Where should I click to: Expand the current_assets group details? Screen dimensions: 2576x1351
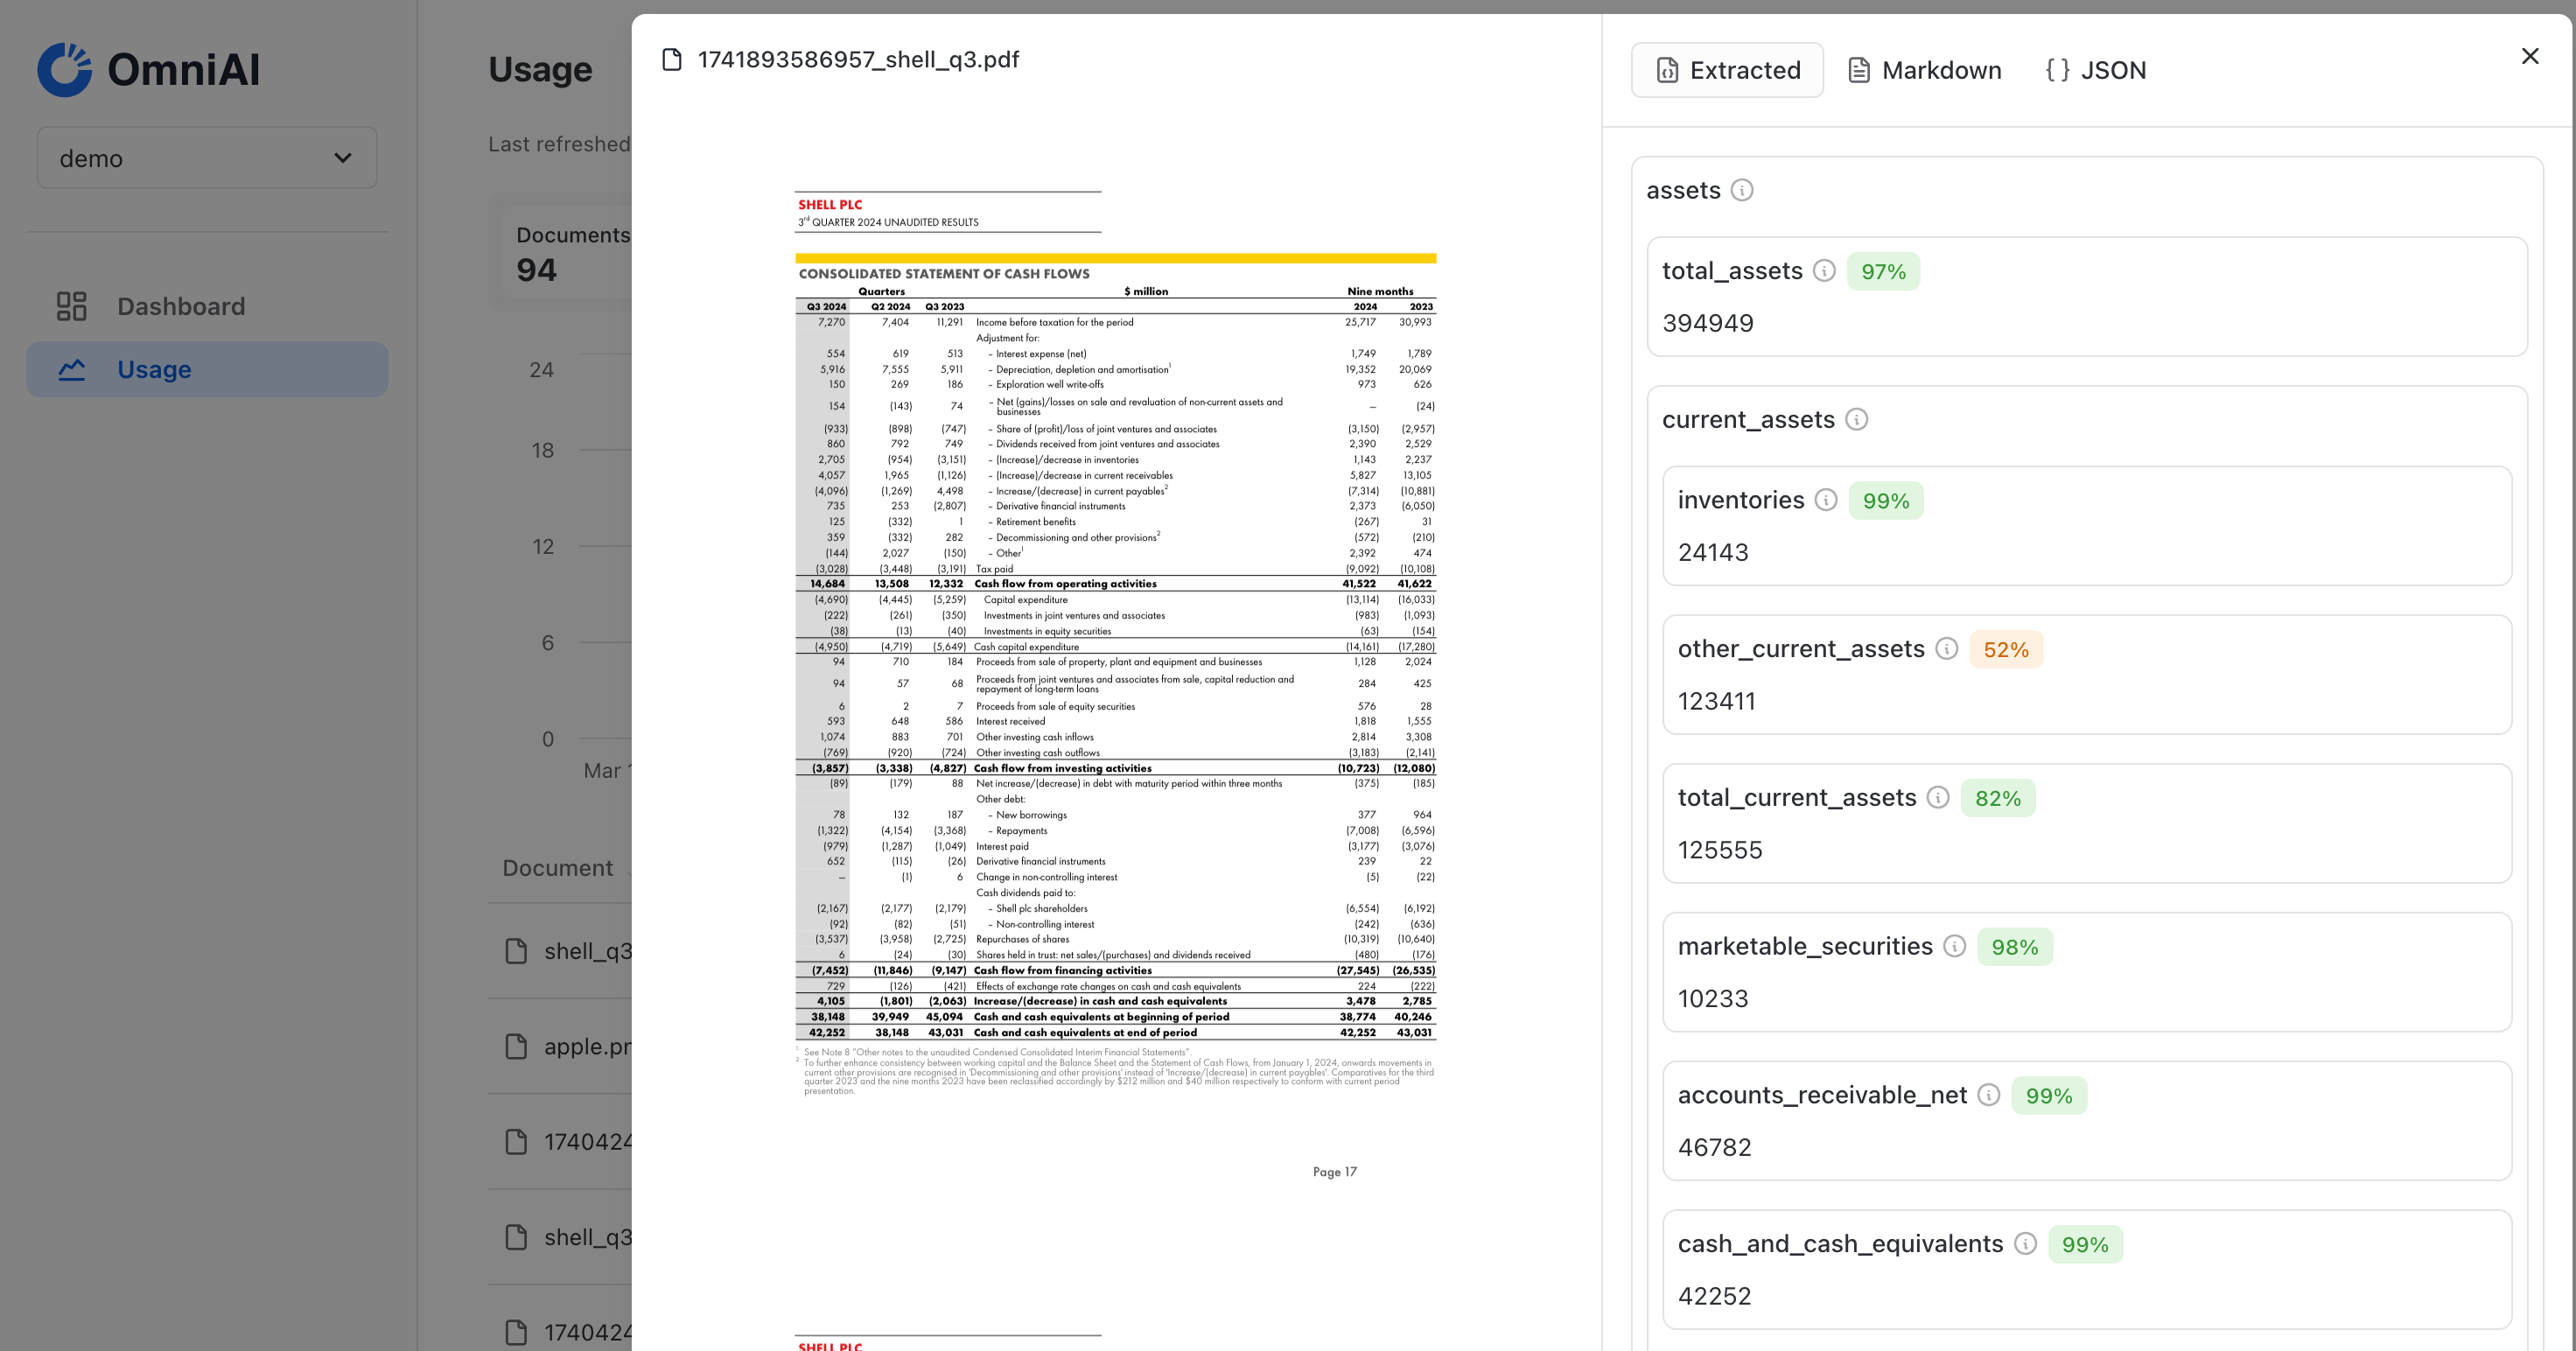[x=1856, y=420]
